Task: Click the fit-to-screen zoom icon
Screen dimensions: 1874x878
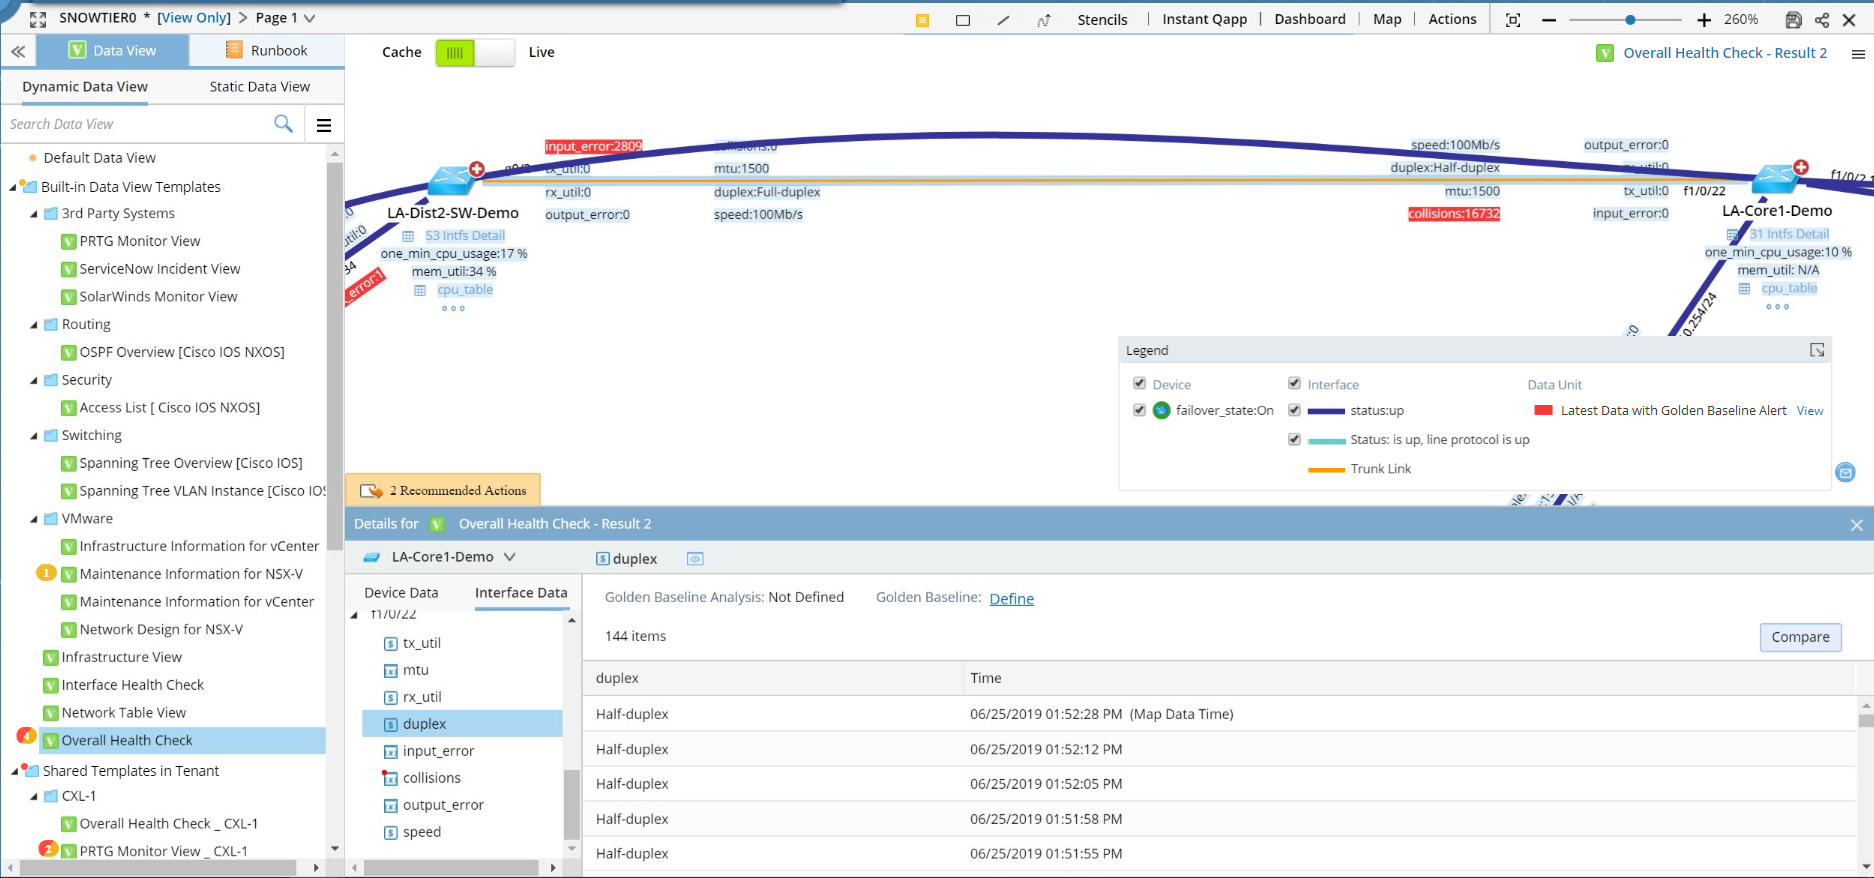Action: pos(1513,20)
